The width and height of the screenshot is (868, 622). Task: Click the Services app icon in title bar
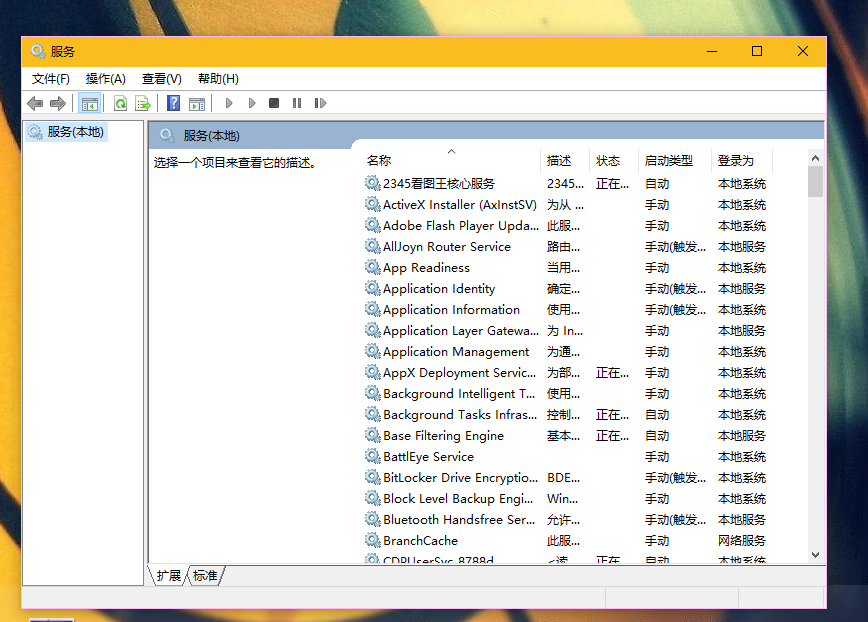tap(38, 51)
